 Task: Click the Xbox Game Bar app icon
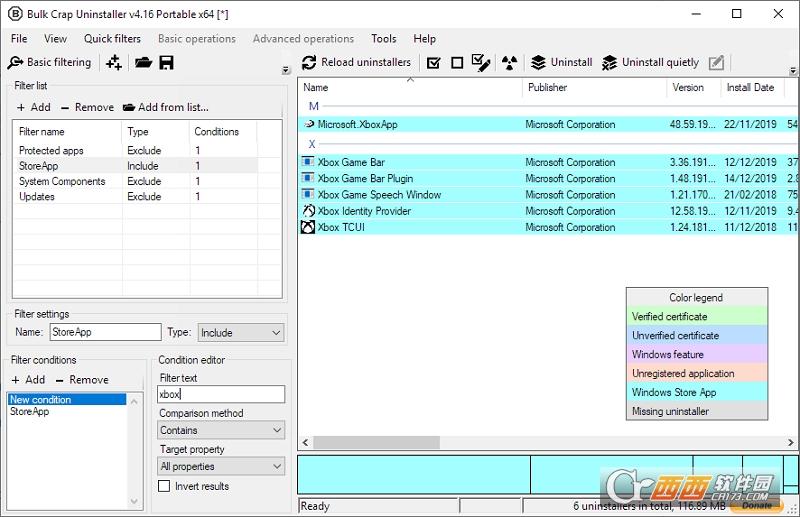[308, 162]
